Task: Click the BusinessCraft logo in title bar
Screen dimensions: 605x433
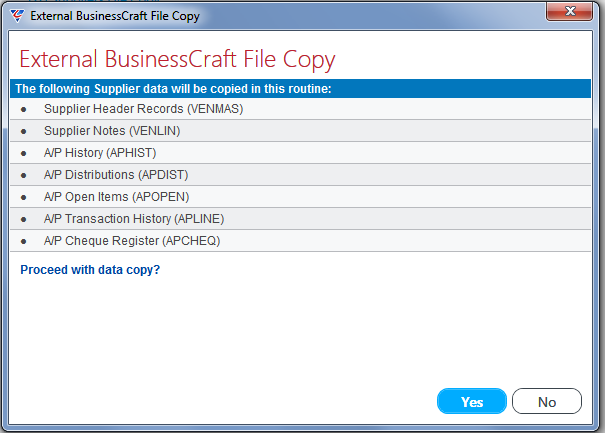Action: pos(17,16)
